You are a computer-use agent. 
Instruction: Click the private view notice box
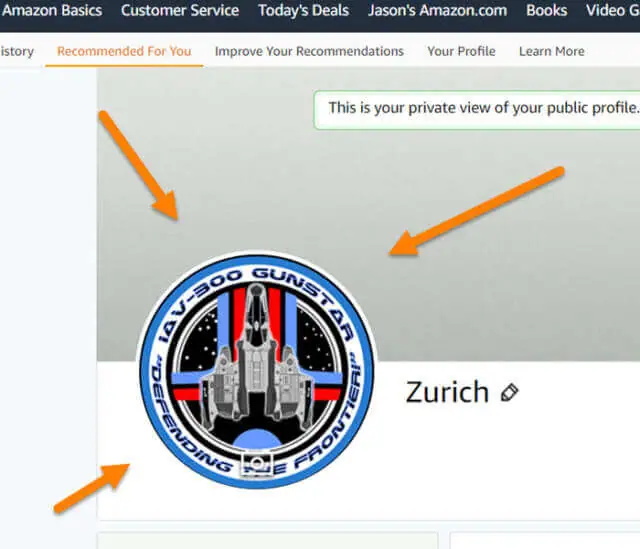tap(477, 110)
